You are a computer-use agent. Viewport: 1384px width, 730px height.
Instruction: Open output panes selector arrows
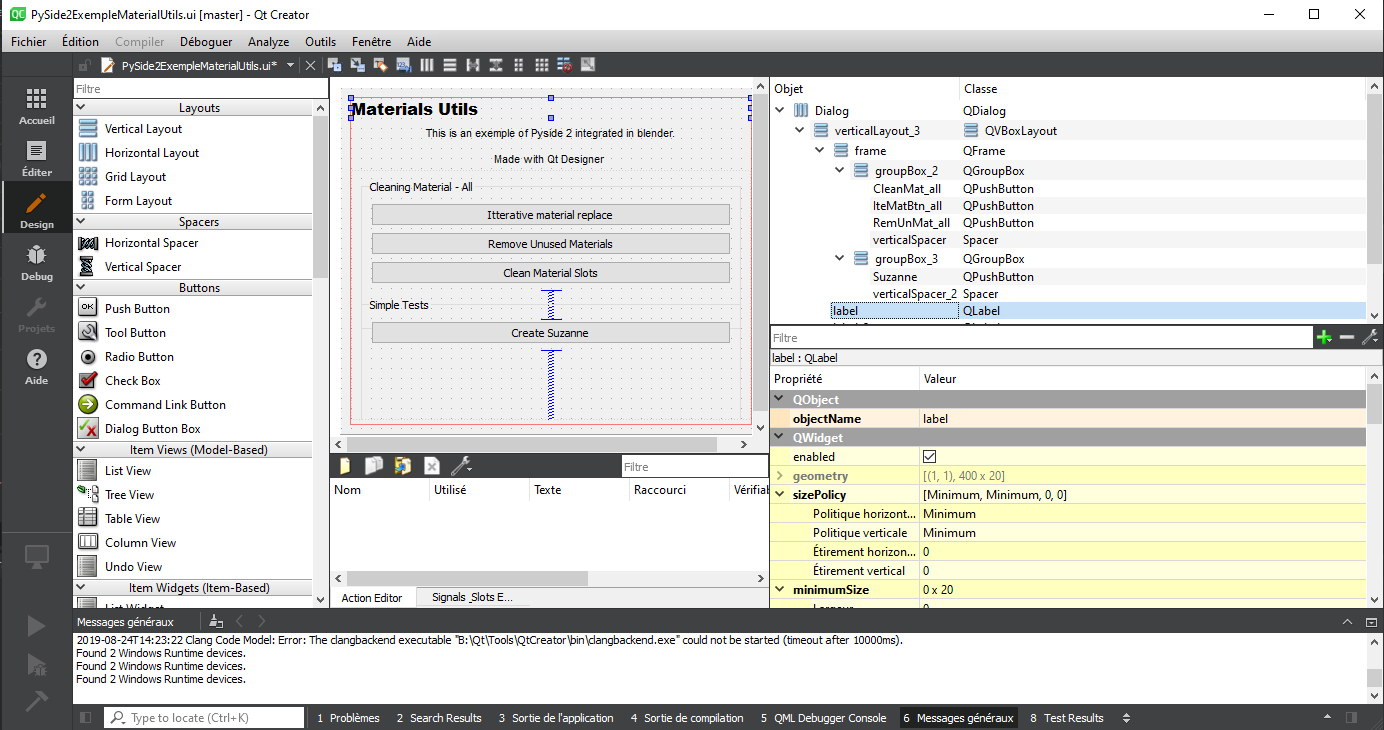tap(1127, 718)
